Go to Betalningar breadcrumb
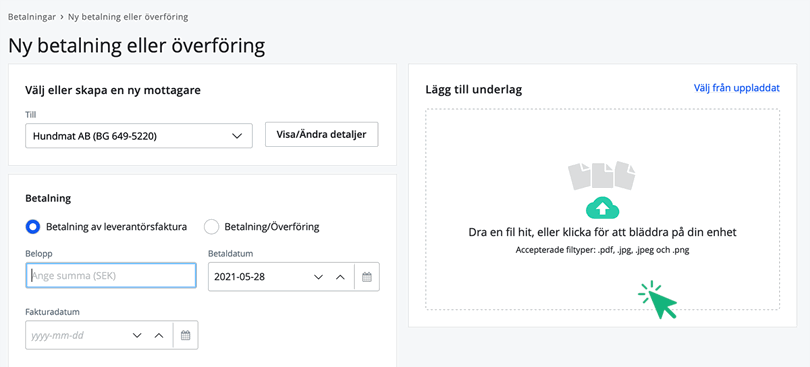 tap(32, 17)
